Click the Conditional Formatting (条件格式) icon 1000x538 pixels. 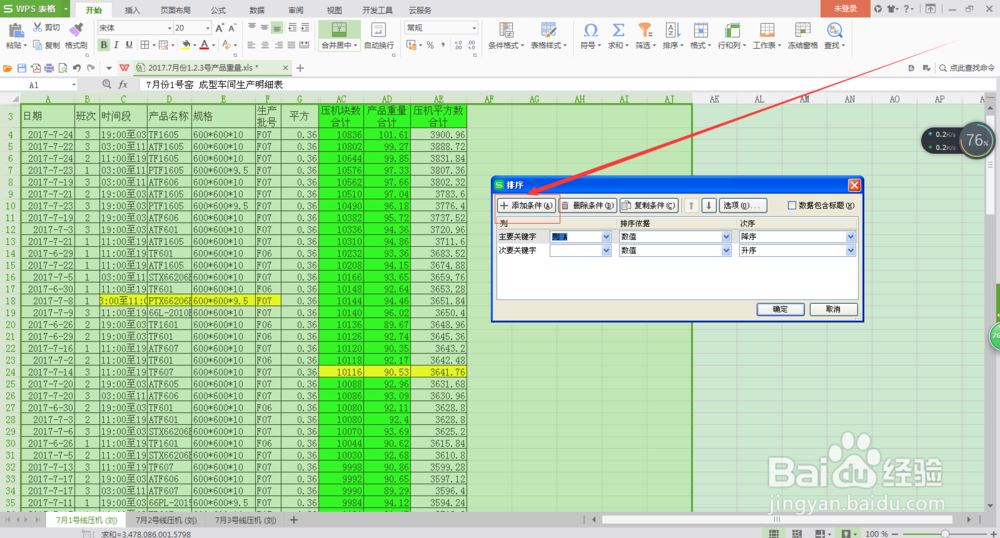506,30
